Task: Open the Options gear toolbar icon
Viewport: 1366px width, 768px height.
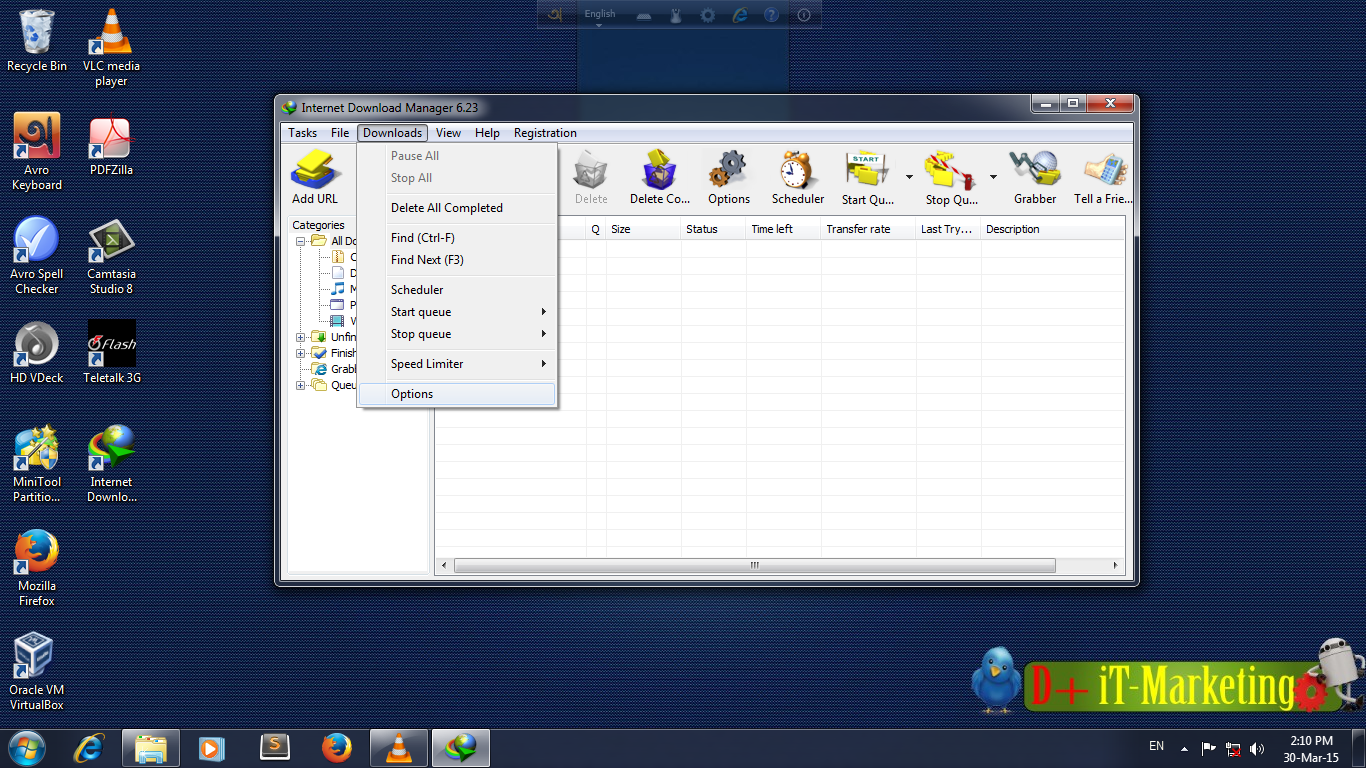Action: pos(728,171)
